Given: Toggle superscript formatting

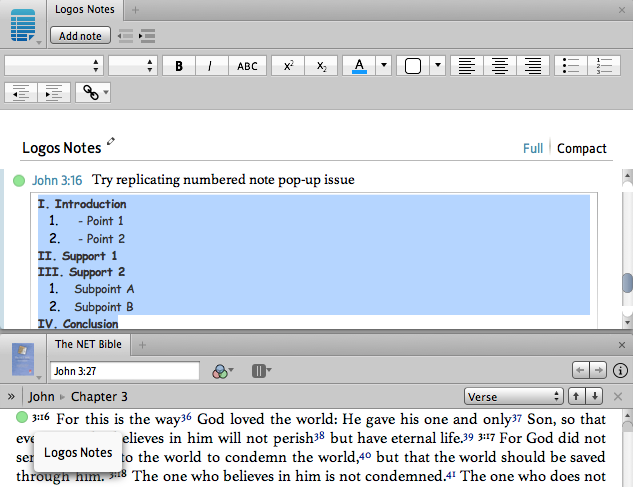Looking at the screenshot, I should coord(288,66).
